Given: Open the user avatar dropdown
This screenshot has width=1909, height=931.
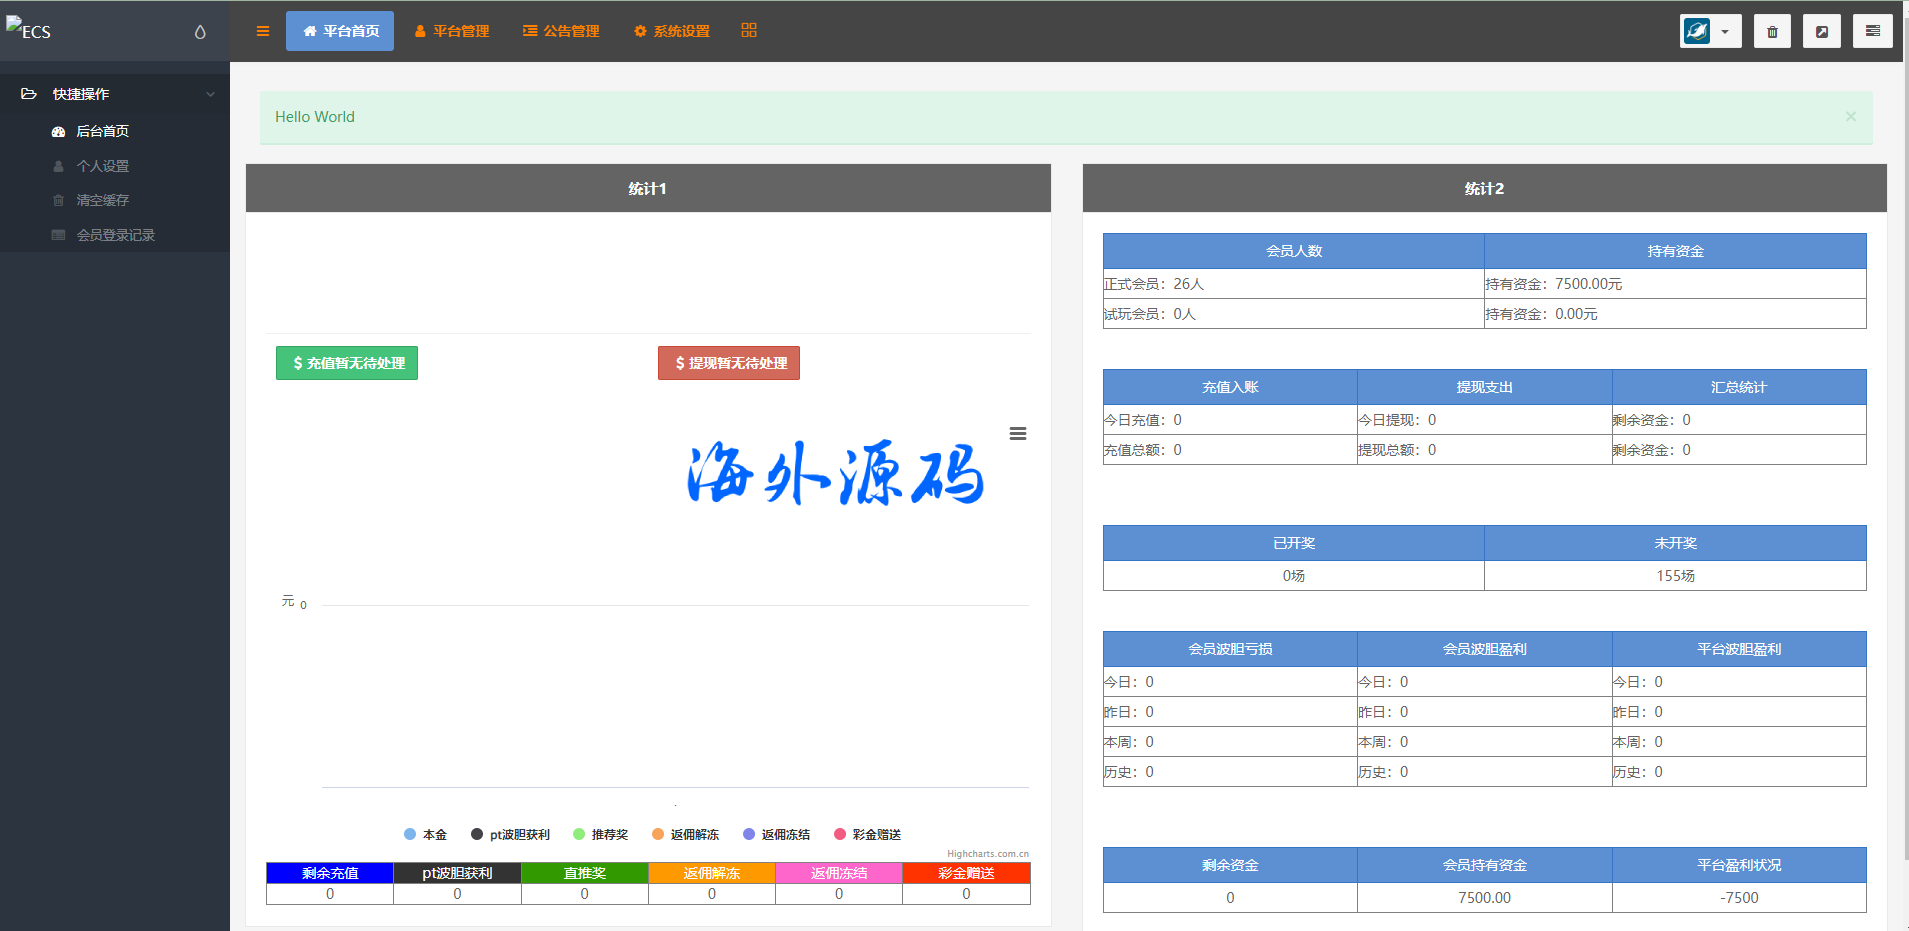Looking at the screenshot, I should coord(1709,32).
